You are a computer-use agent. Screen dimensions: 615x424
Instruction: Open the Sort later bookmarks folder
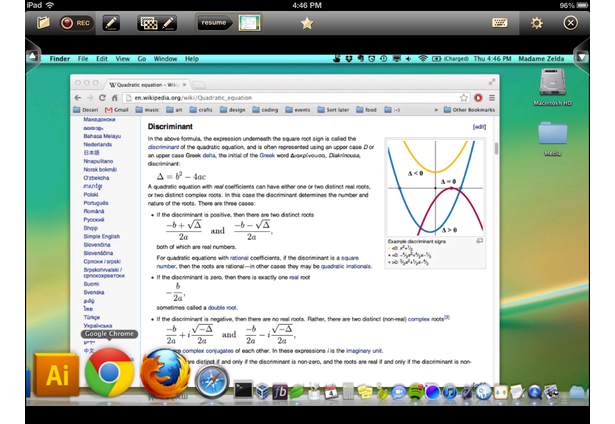[333, 110]
